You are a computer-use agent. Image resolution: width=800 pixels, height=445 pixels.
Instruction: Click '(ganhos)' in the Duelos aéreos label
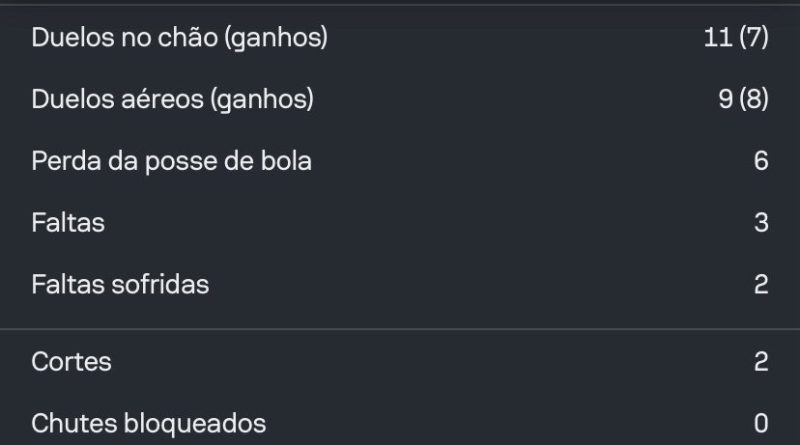(x=262, y=100)
